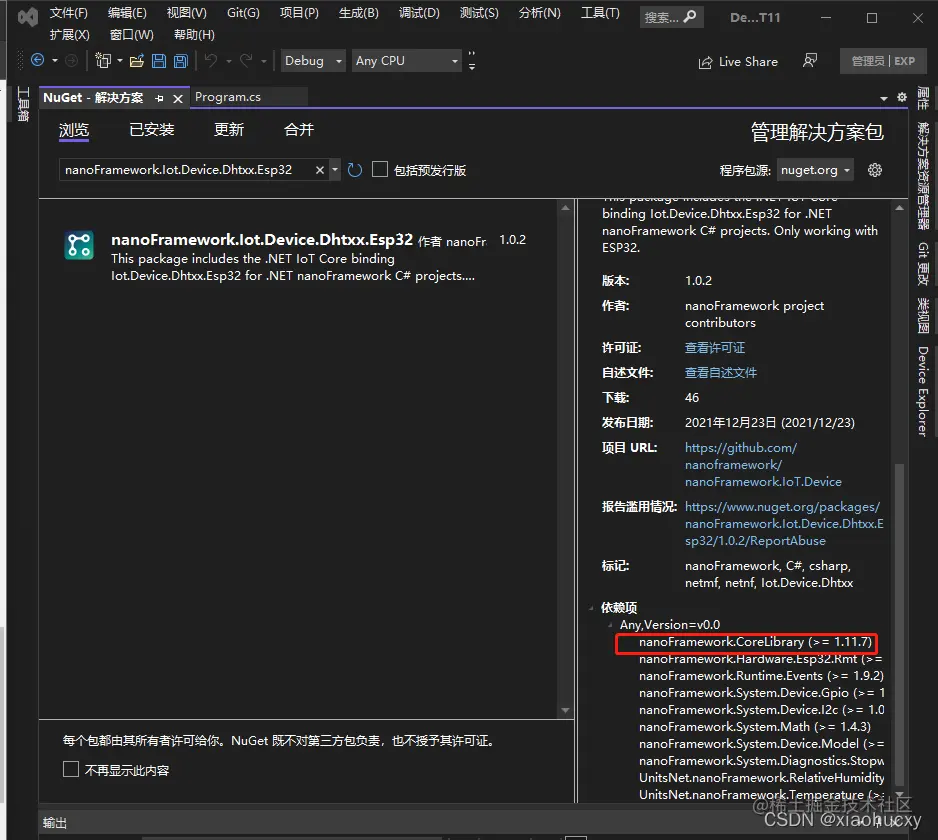The height and width of the screenshot is (840, 938).
Task: Open the Debug menu 调试(D)
Action: tap(419, 13)
